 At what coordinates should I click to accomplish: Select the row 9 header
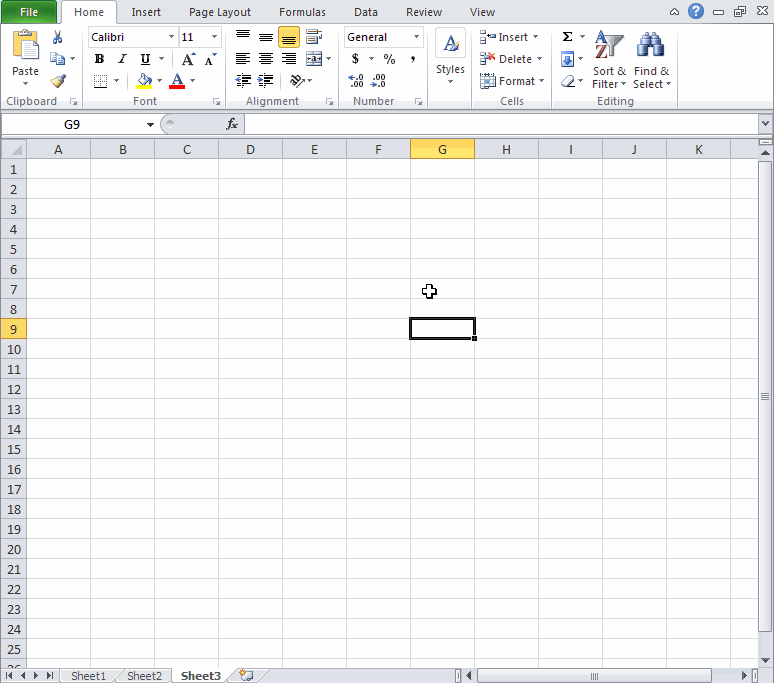point(13,329)
